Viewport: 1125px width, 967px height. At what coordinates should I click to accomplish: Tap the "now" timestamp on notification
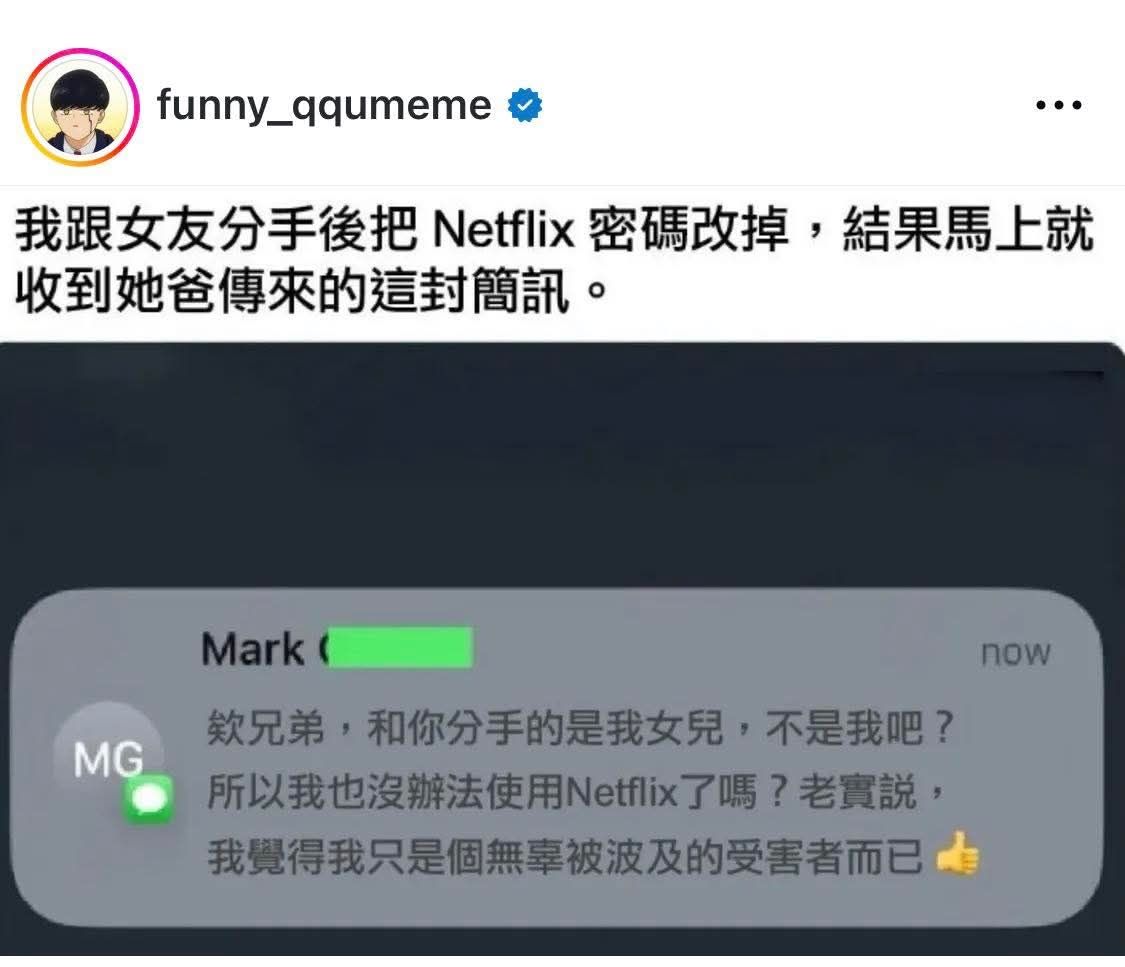point(1015,653)
